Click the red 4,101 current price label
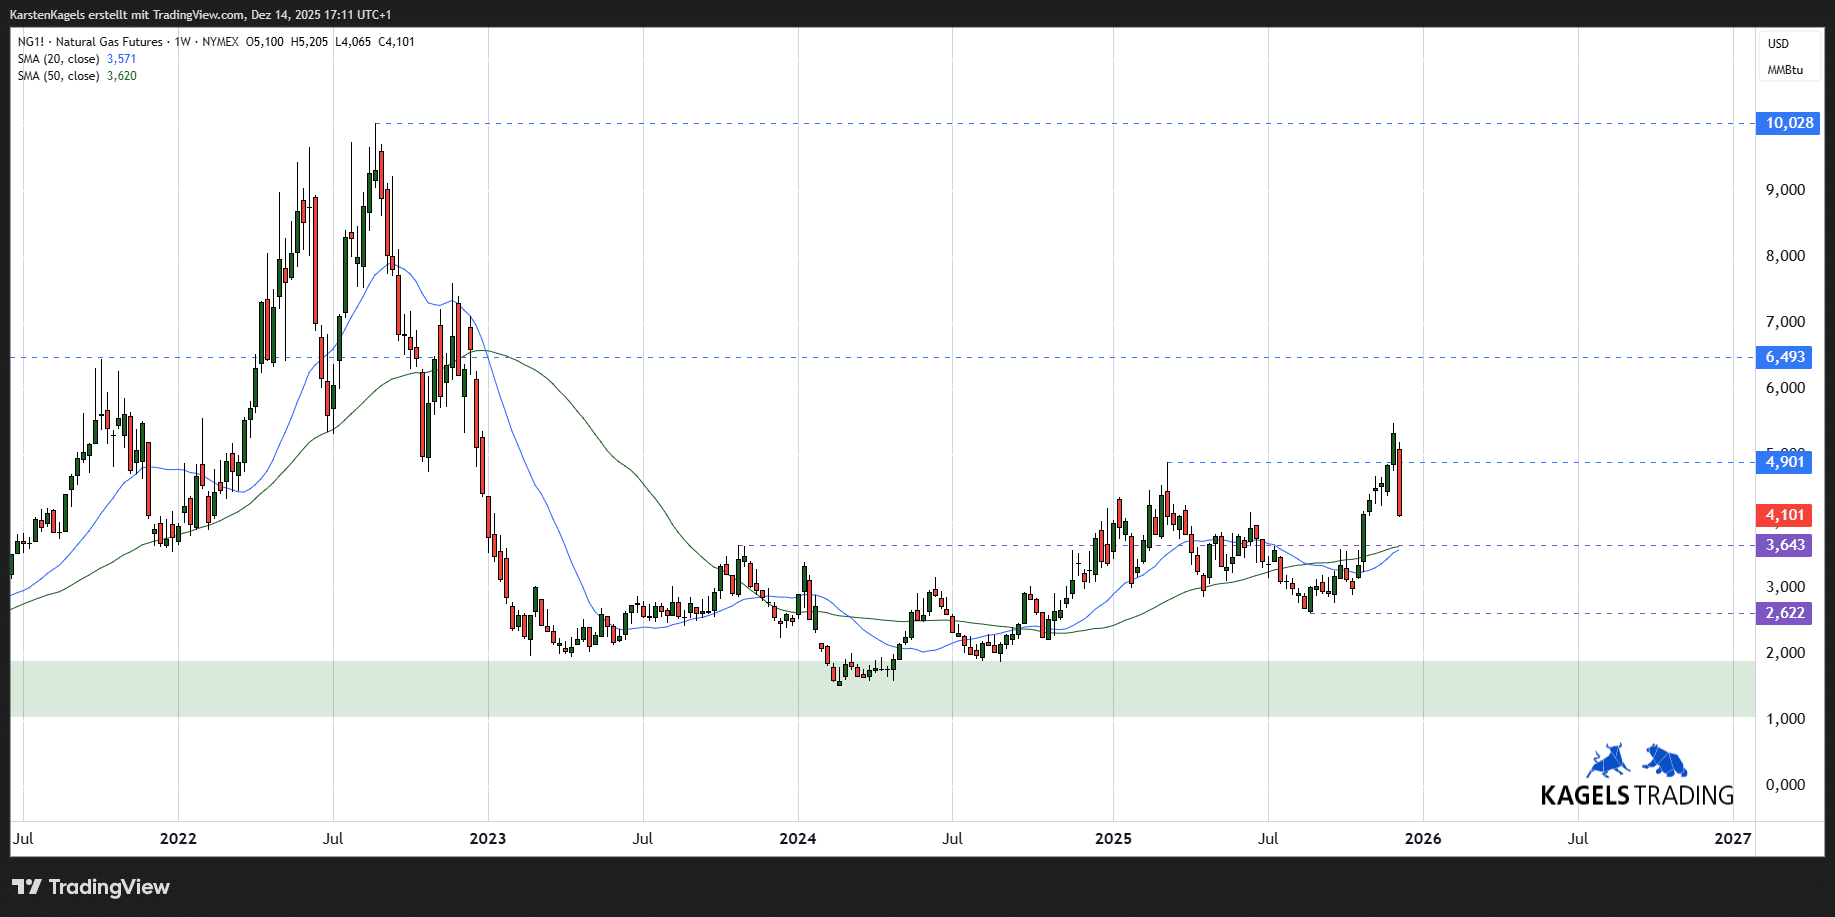The height and width of the screenshot is (917, 1835). pos(1786,514)
